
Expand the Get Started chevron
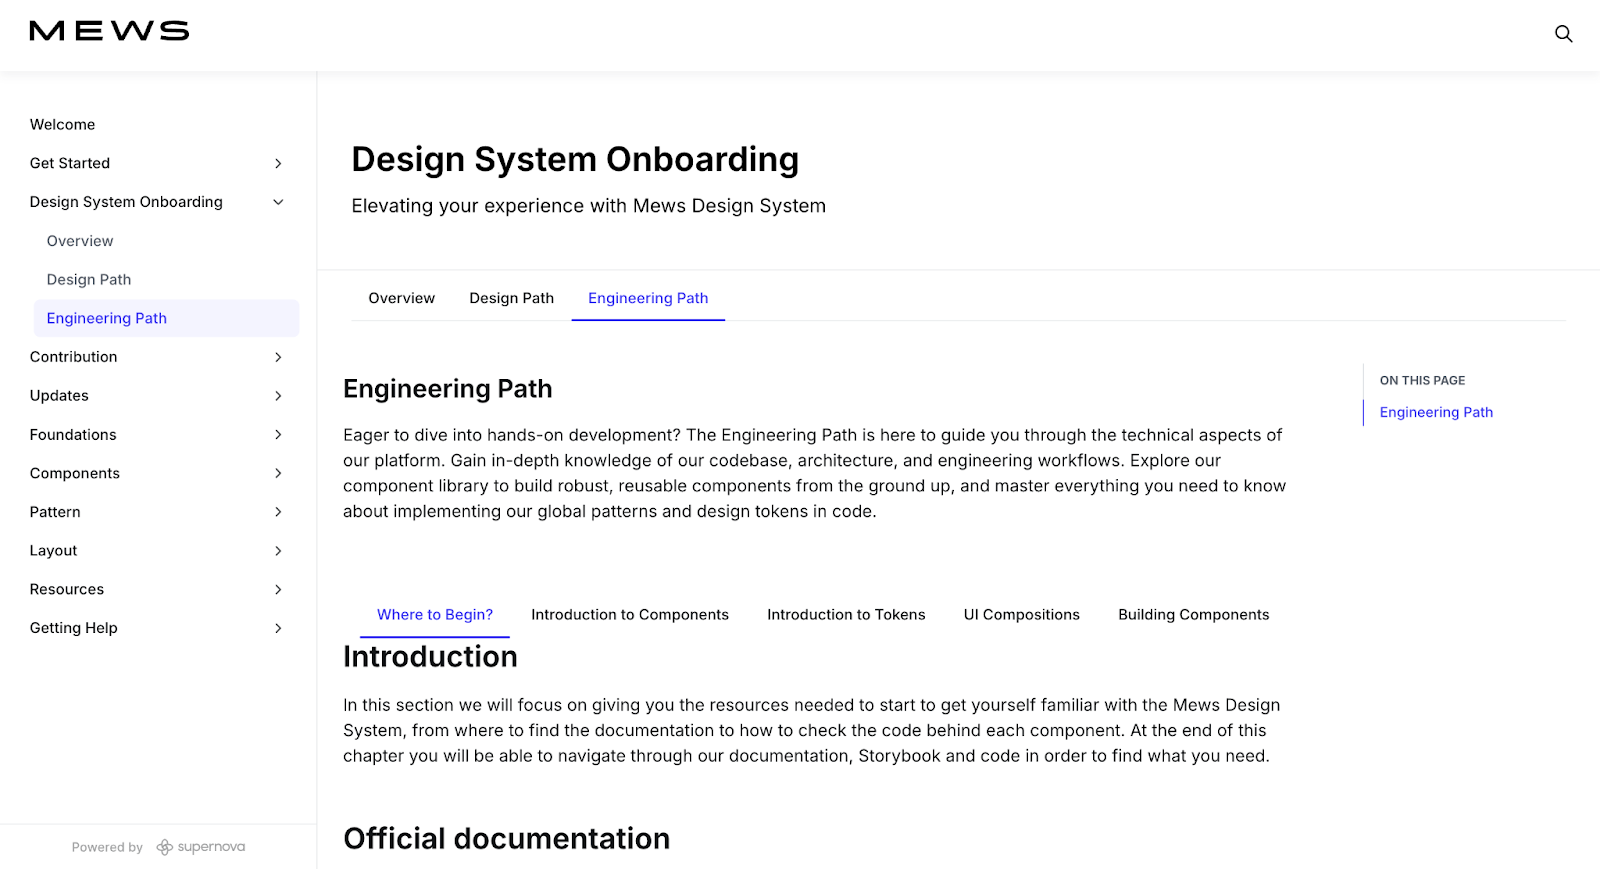point(278,163)
